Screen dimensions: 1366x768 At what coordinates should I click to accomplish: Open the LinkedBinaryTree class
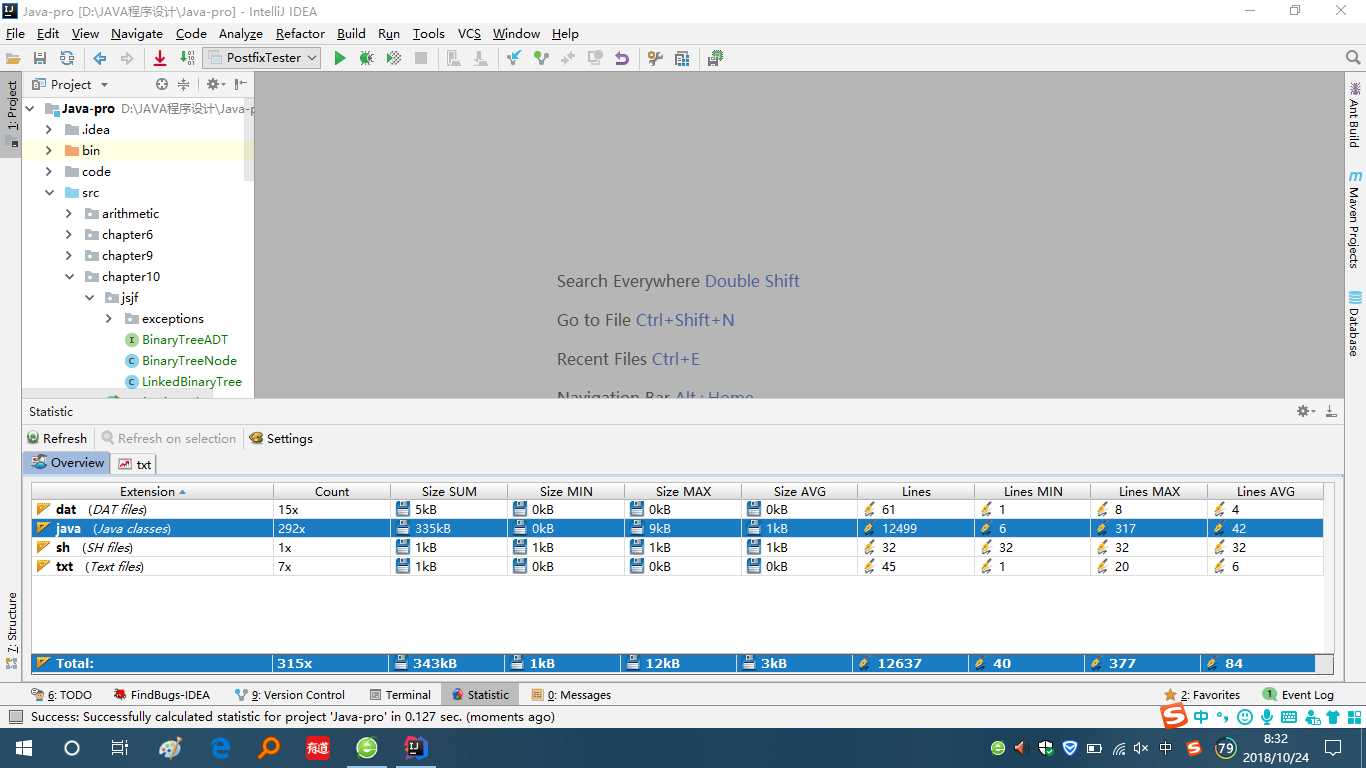(x=191, y=381)
